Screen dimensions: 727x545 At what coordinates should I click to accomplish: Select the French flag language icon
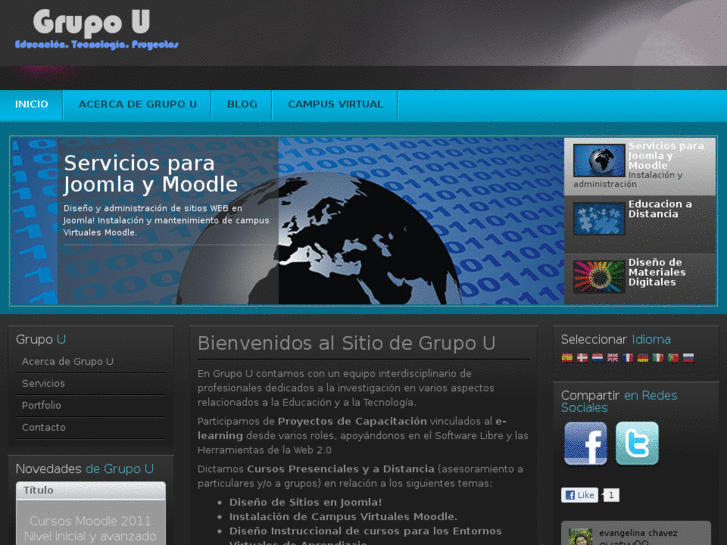click(628, 358)
